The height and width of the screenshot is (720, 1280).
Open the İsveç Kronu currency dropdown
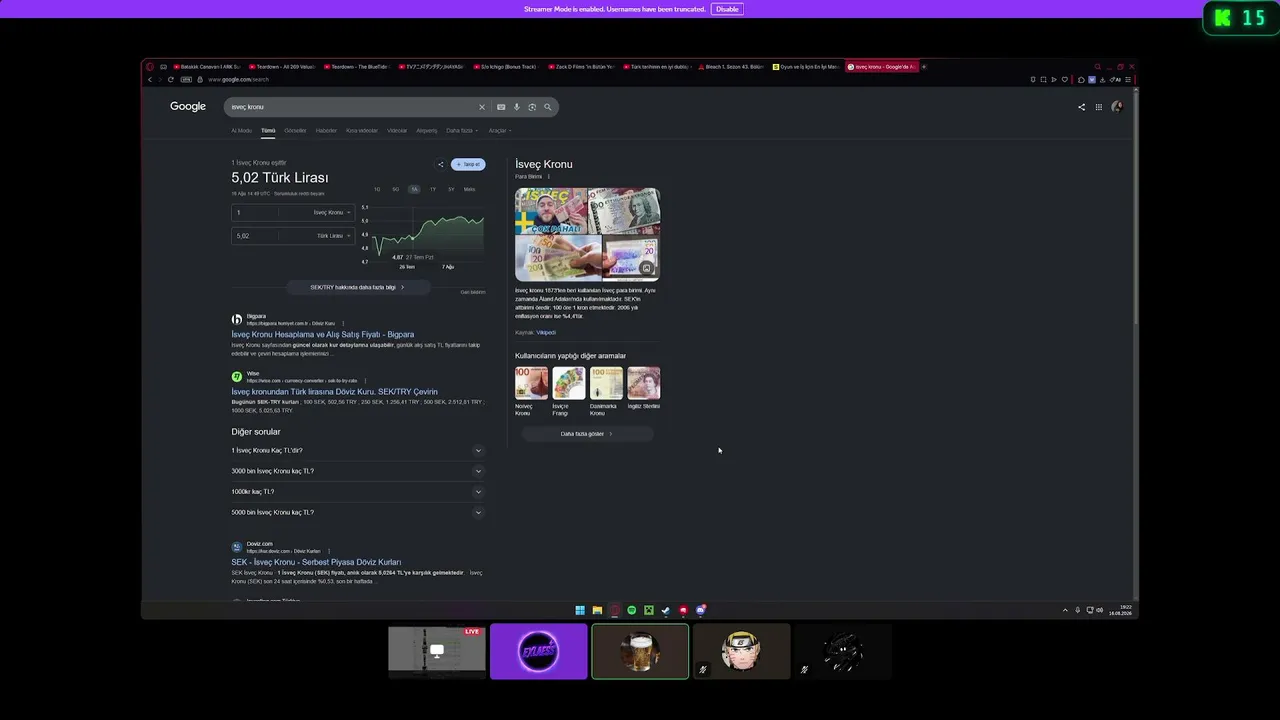[x=332, y=213]
